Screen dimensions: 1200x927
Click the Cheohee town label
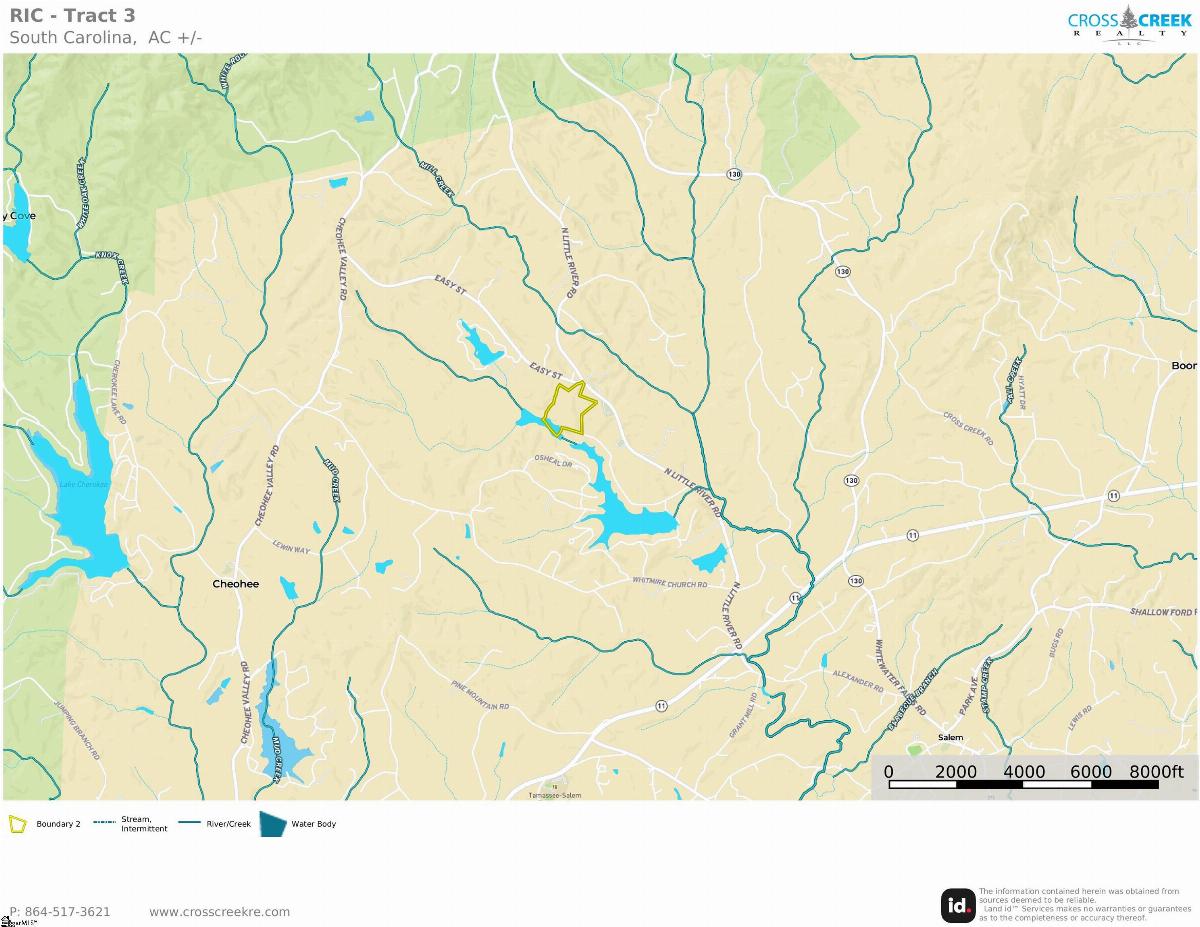(236, 584)
